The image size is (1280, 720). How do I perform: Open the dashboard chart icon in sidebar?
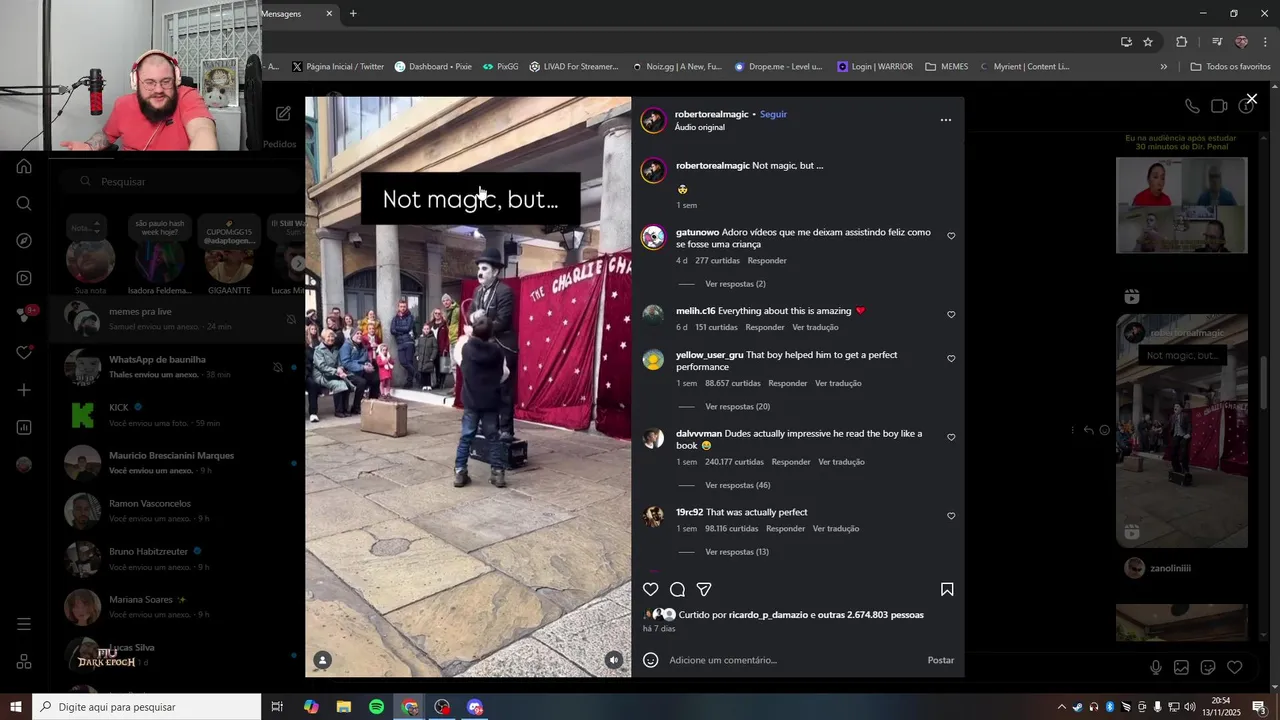pos(24,427)
